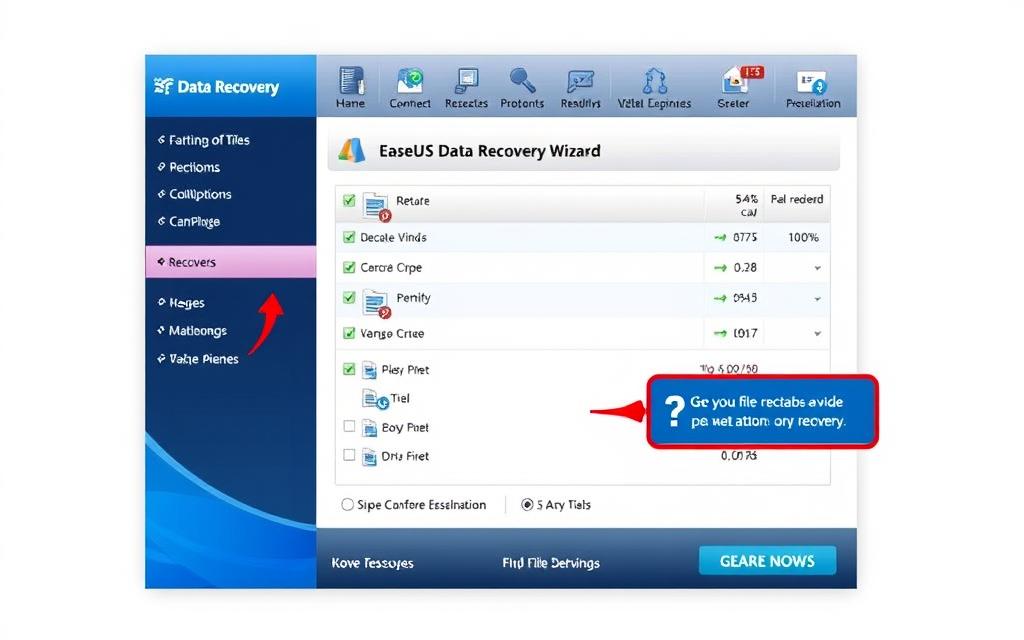
Task: Click the green arrow beside 0345
Action: point(720,298)
